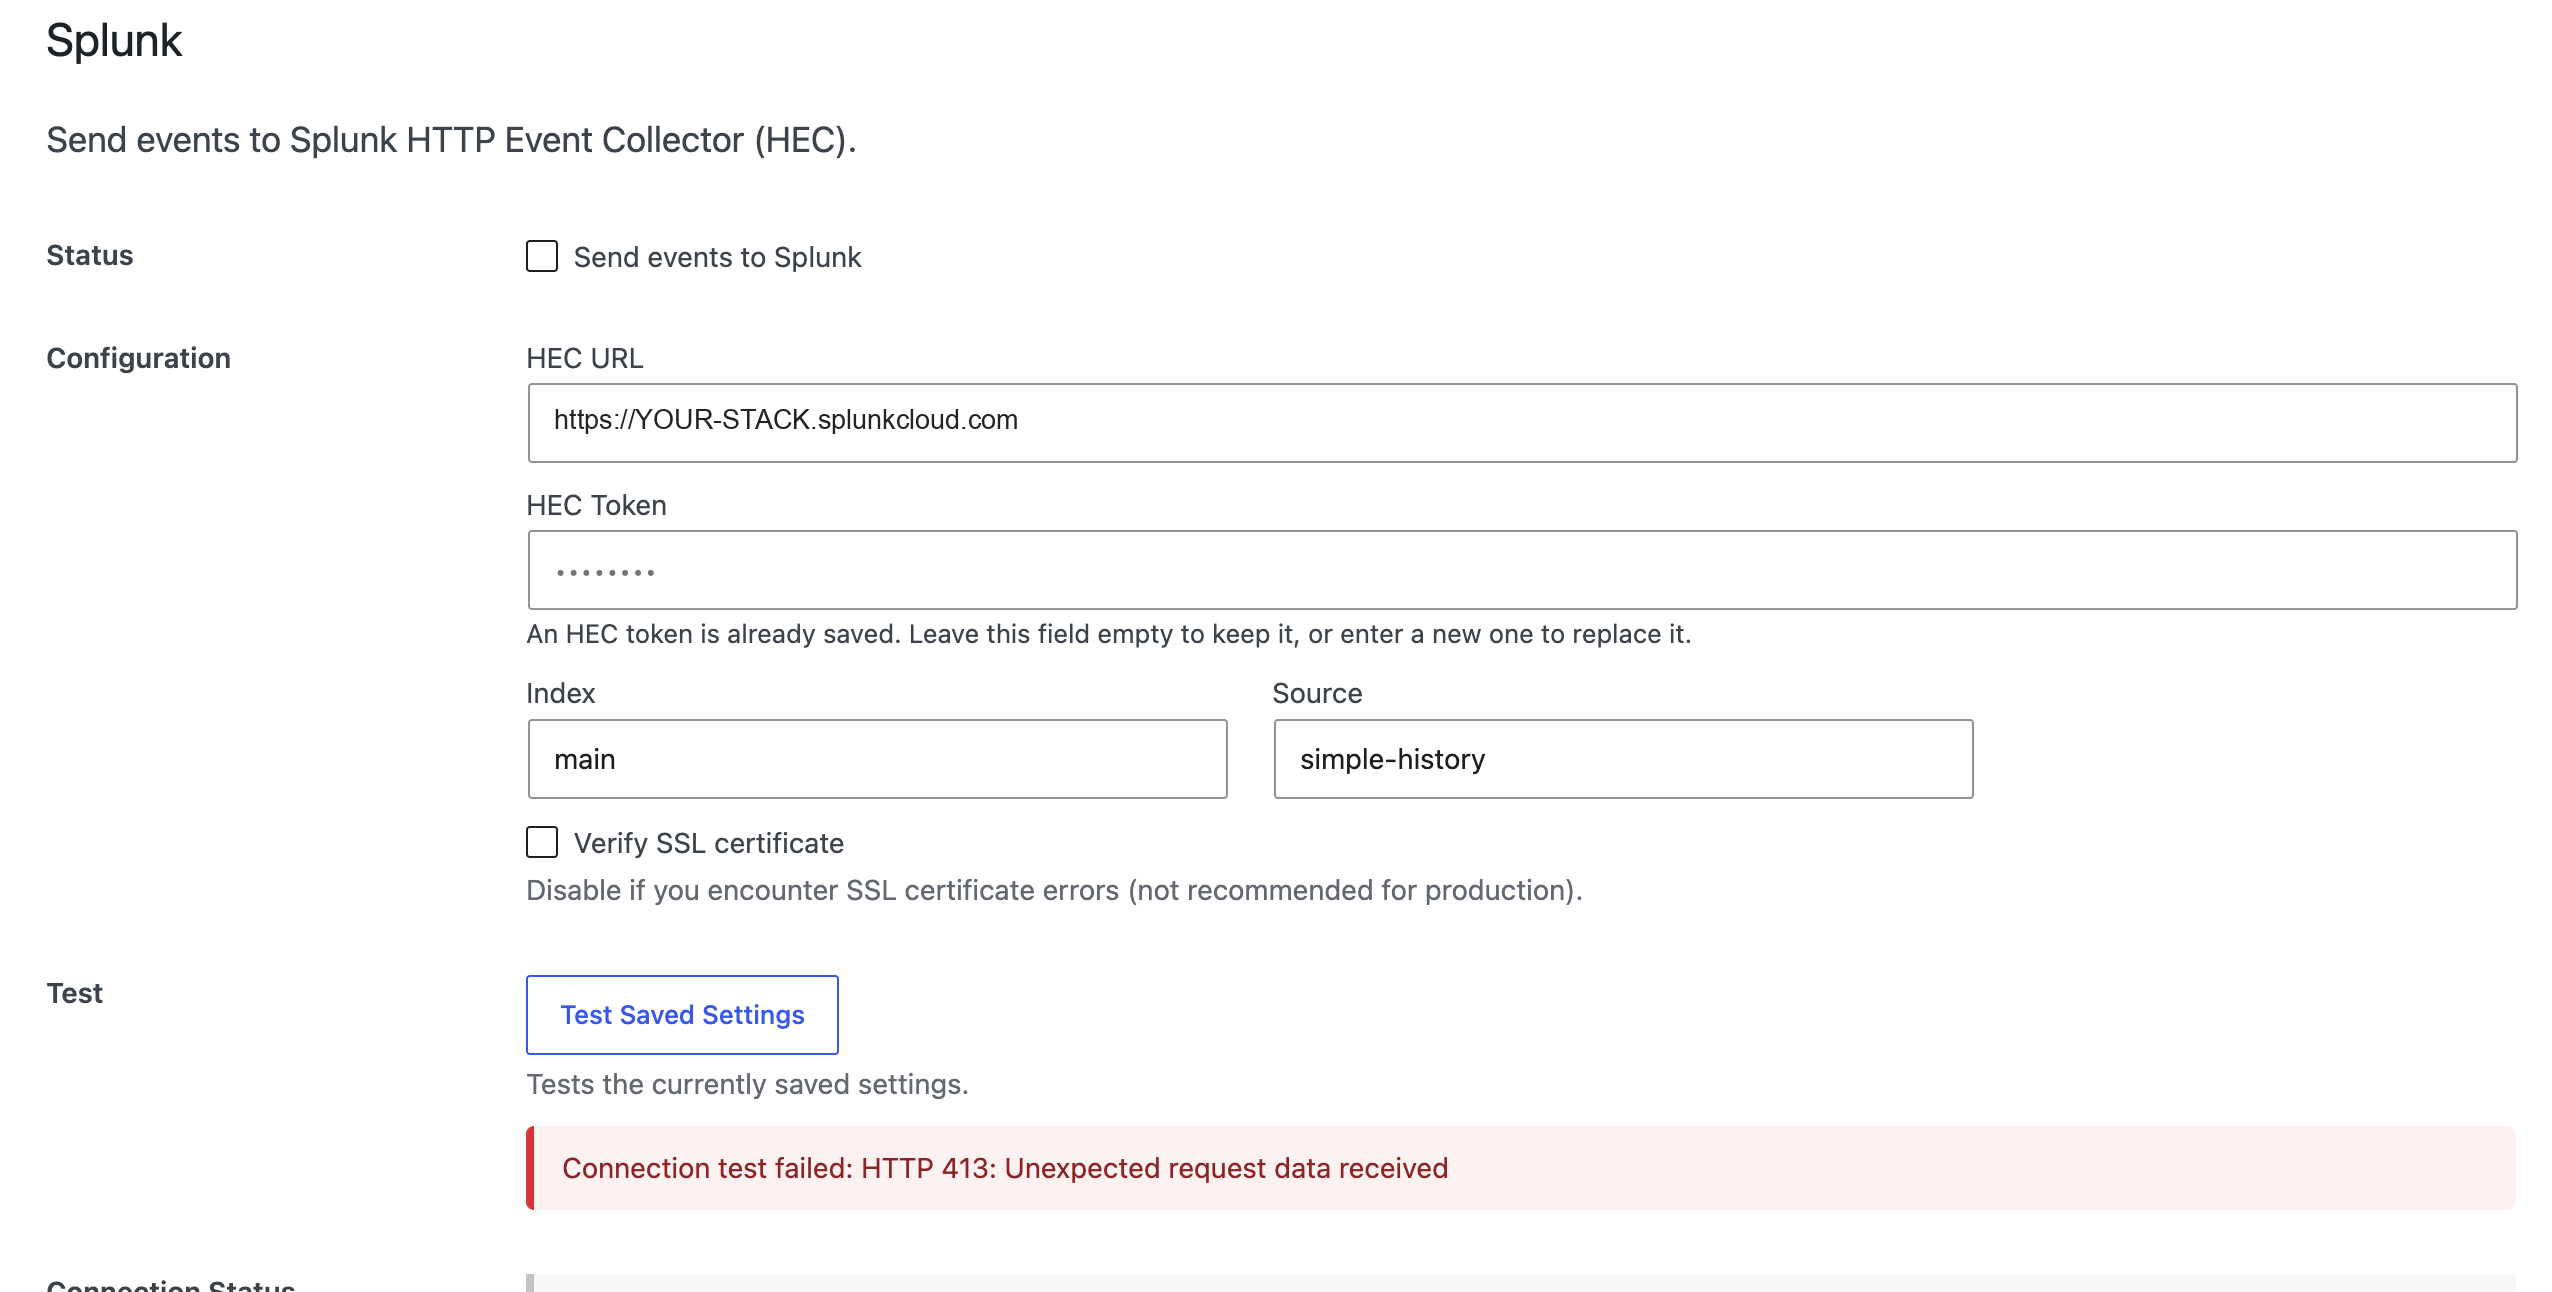Click the Configuration row heading
Viewport: 2552px width, 1292px height.
coord(139,358)
